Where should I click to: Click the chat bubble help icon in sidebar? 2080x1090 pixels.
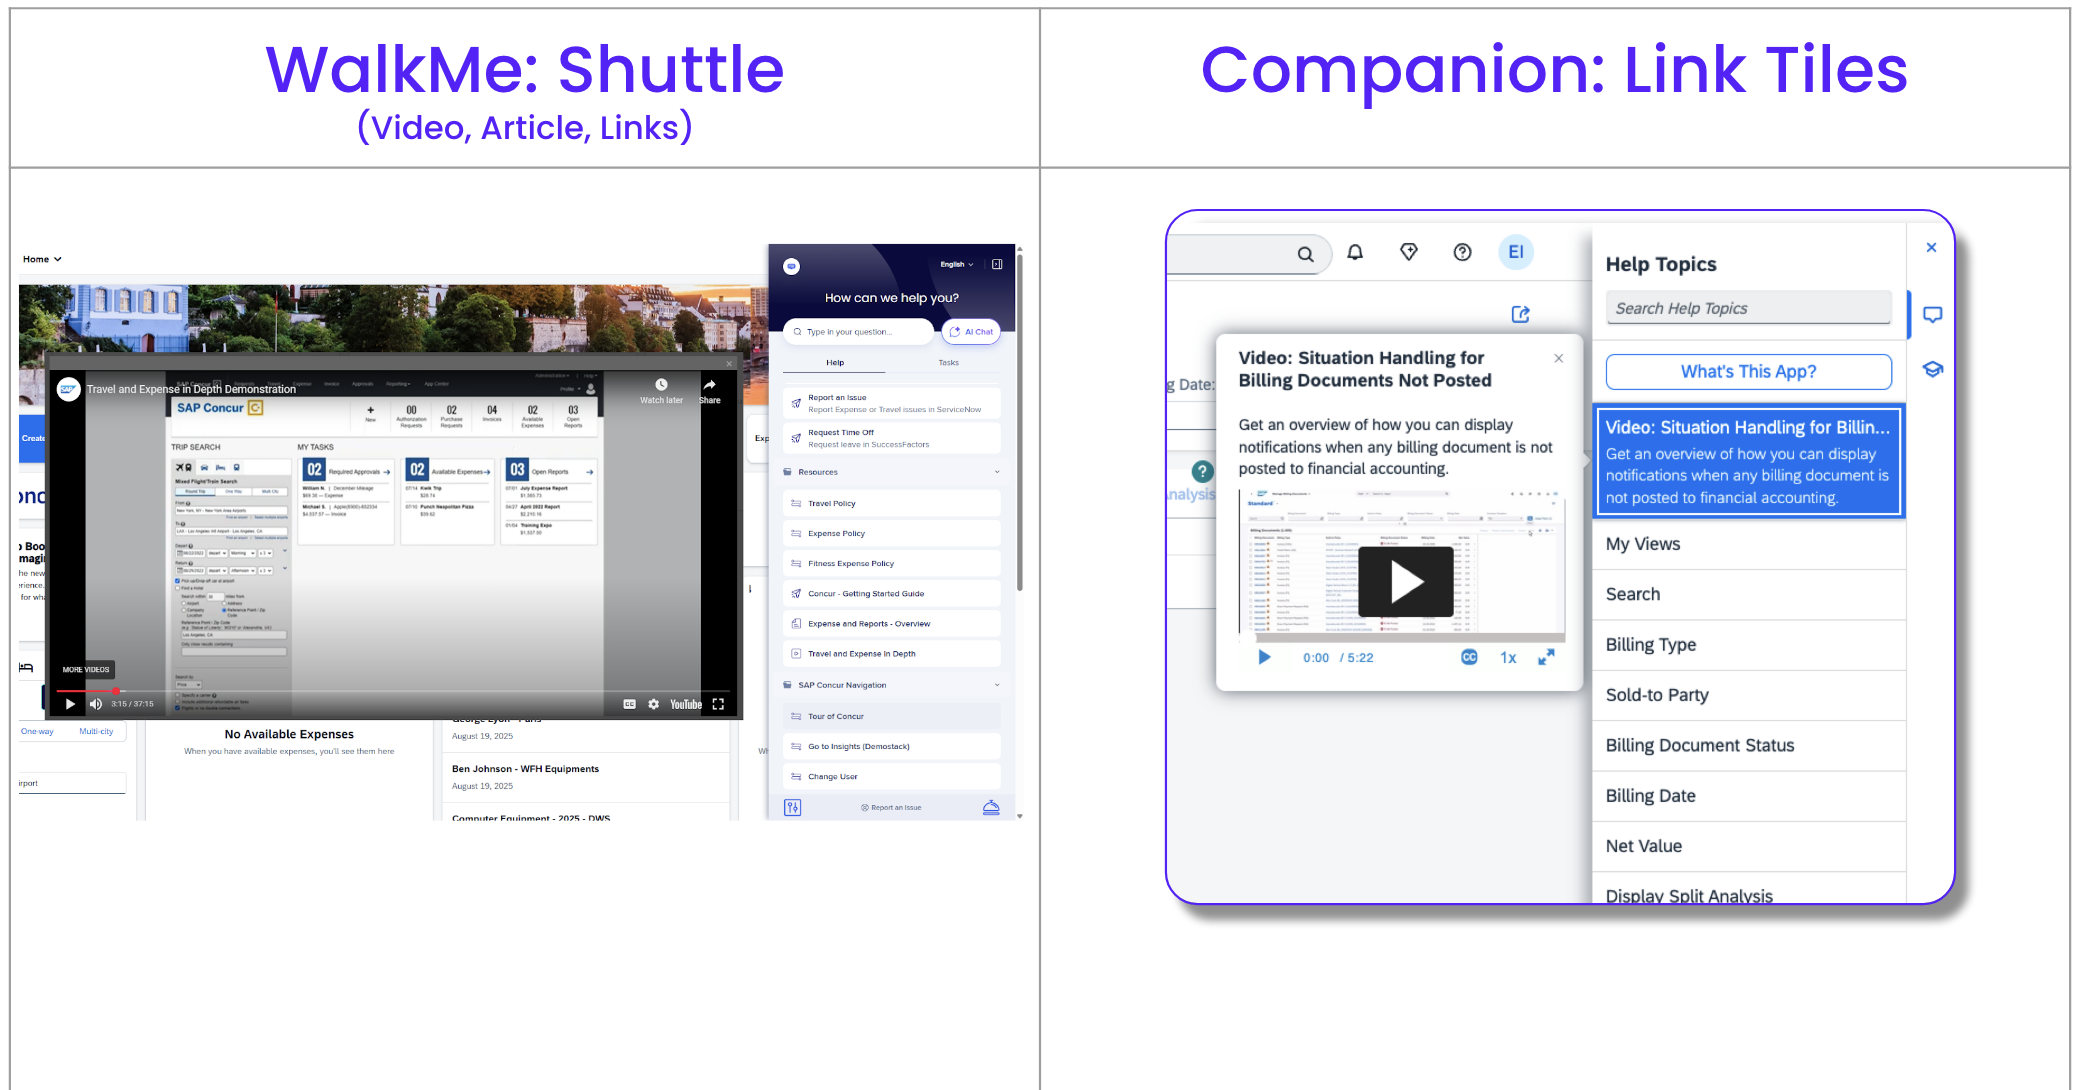[x=1933, y=315]
